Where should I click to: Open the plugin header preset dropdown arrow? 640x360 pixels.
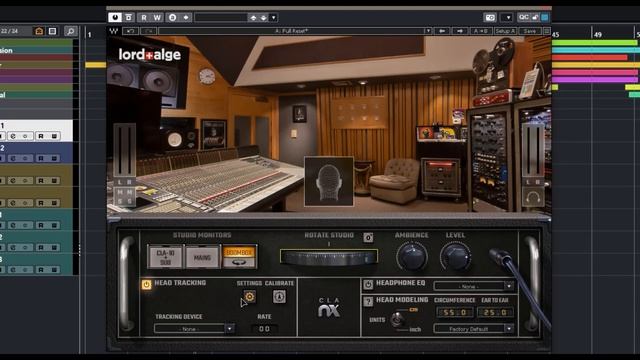pyautogui.click(x=273, y=18)
